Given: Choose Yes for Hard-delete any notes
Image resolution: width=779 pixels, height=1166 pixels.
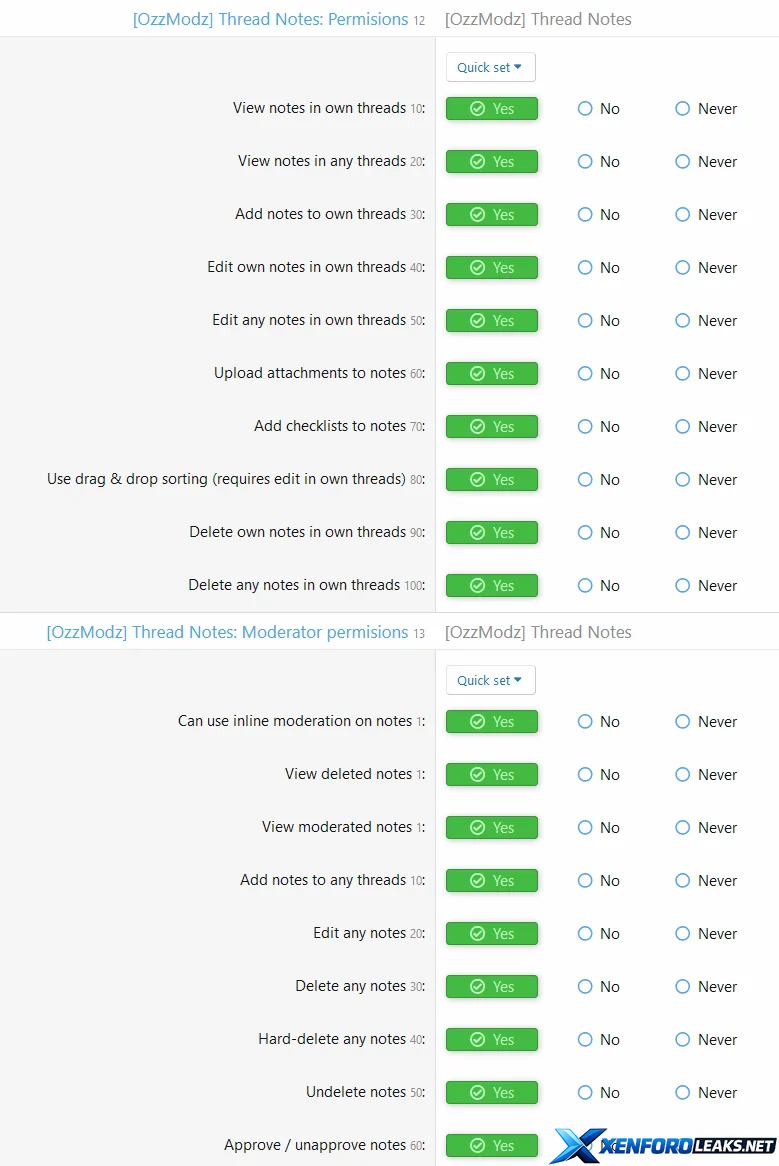Looking at the screenshot, I should (x=492, y=1040).
